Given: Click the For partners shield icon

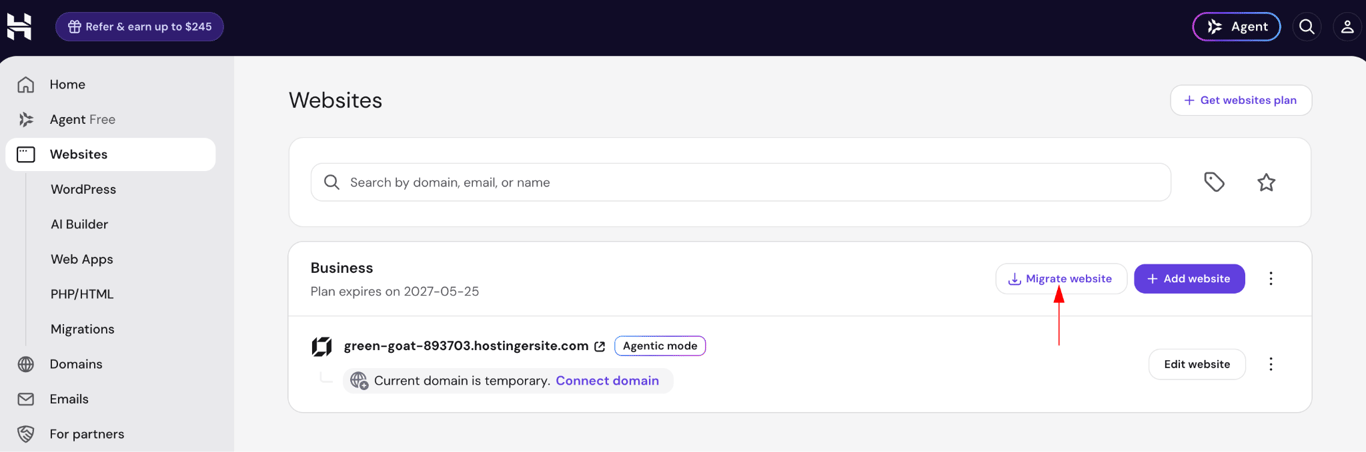Looking at the screenshot, I should [26, 434].
